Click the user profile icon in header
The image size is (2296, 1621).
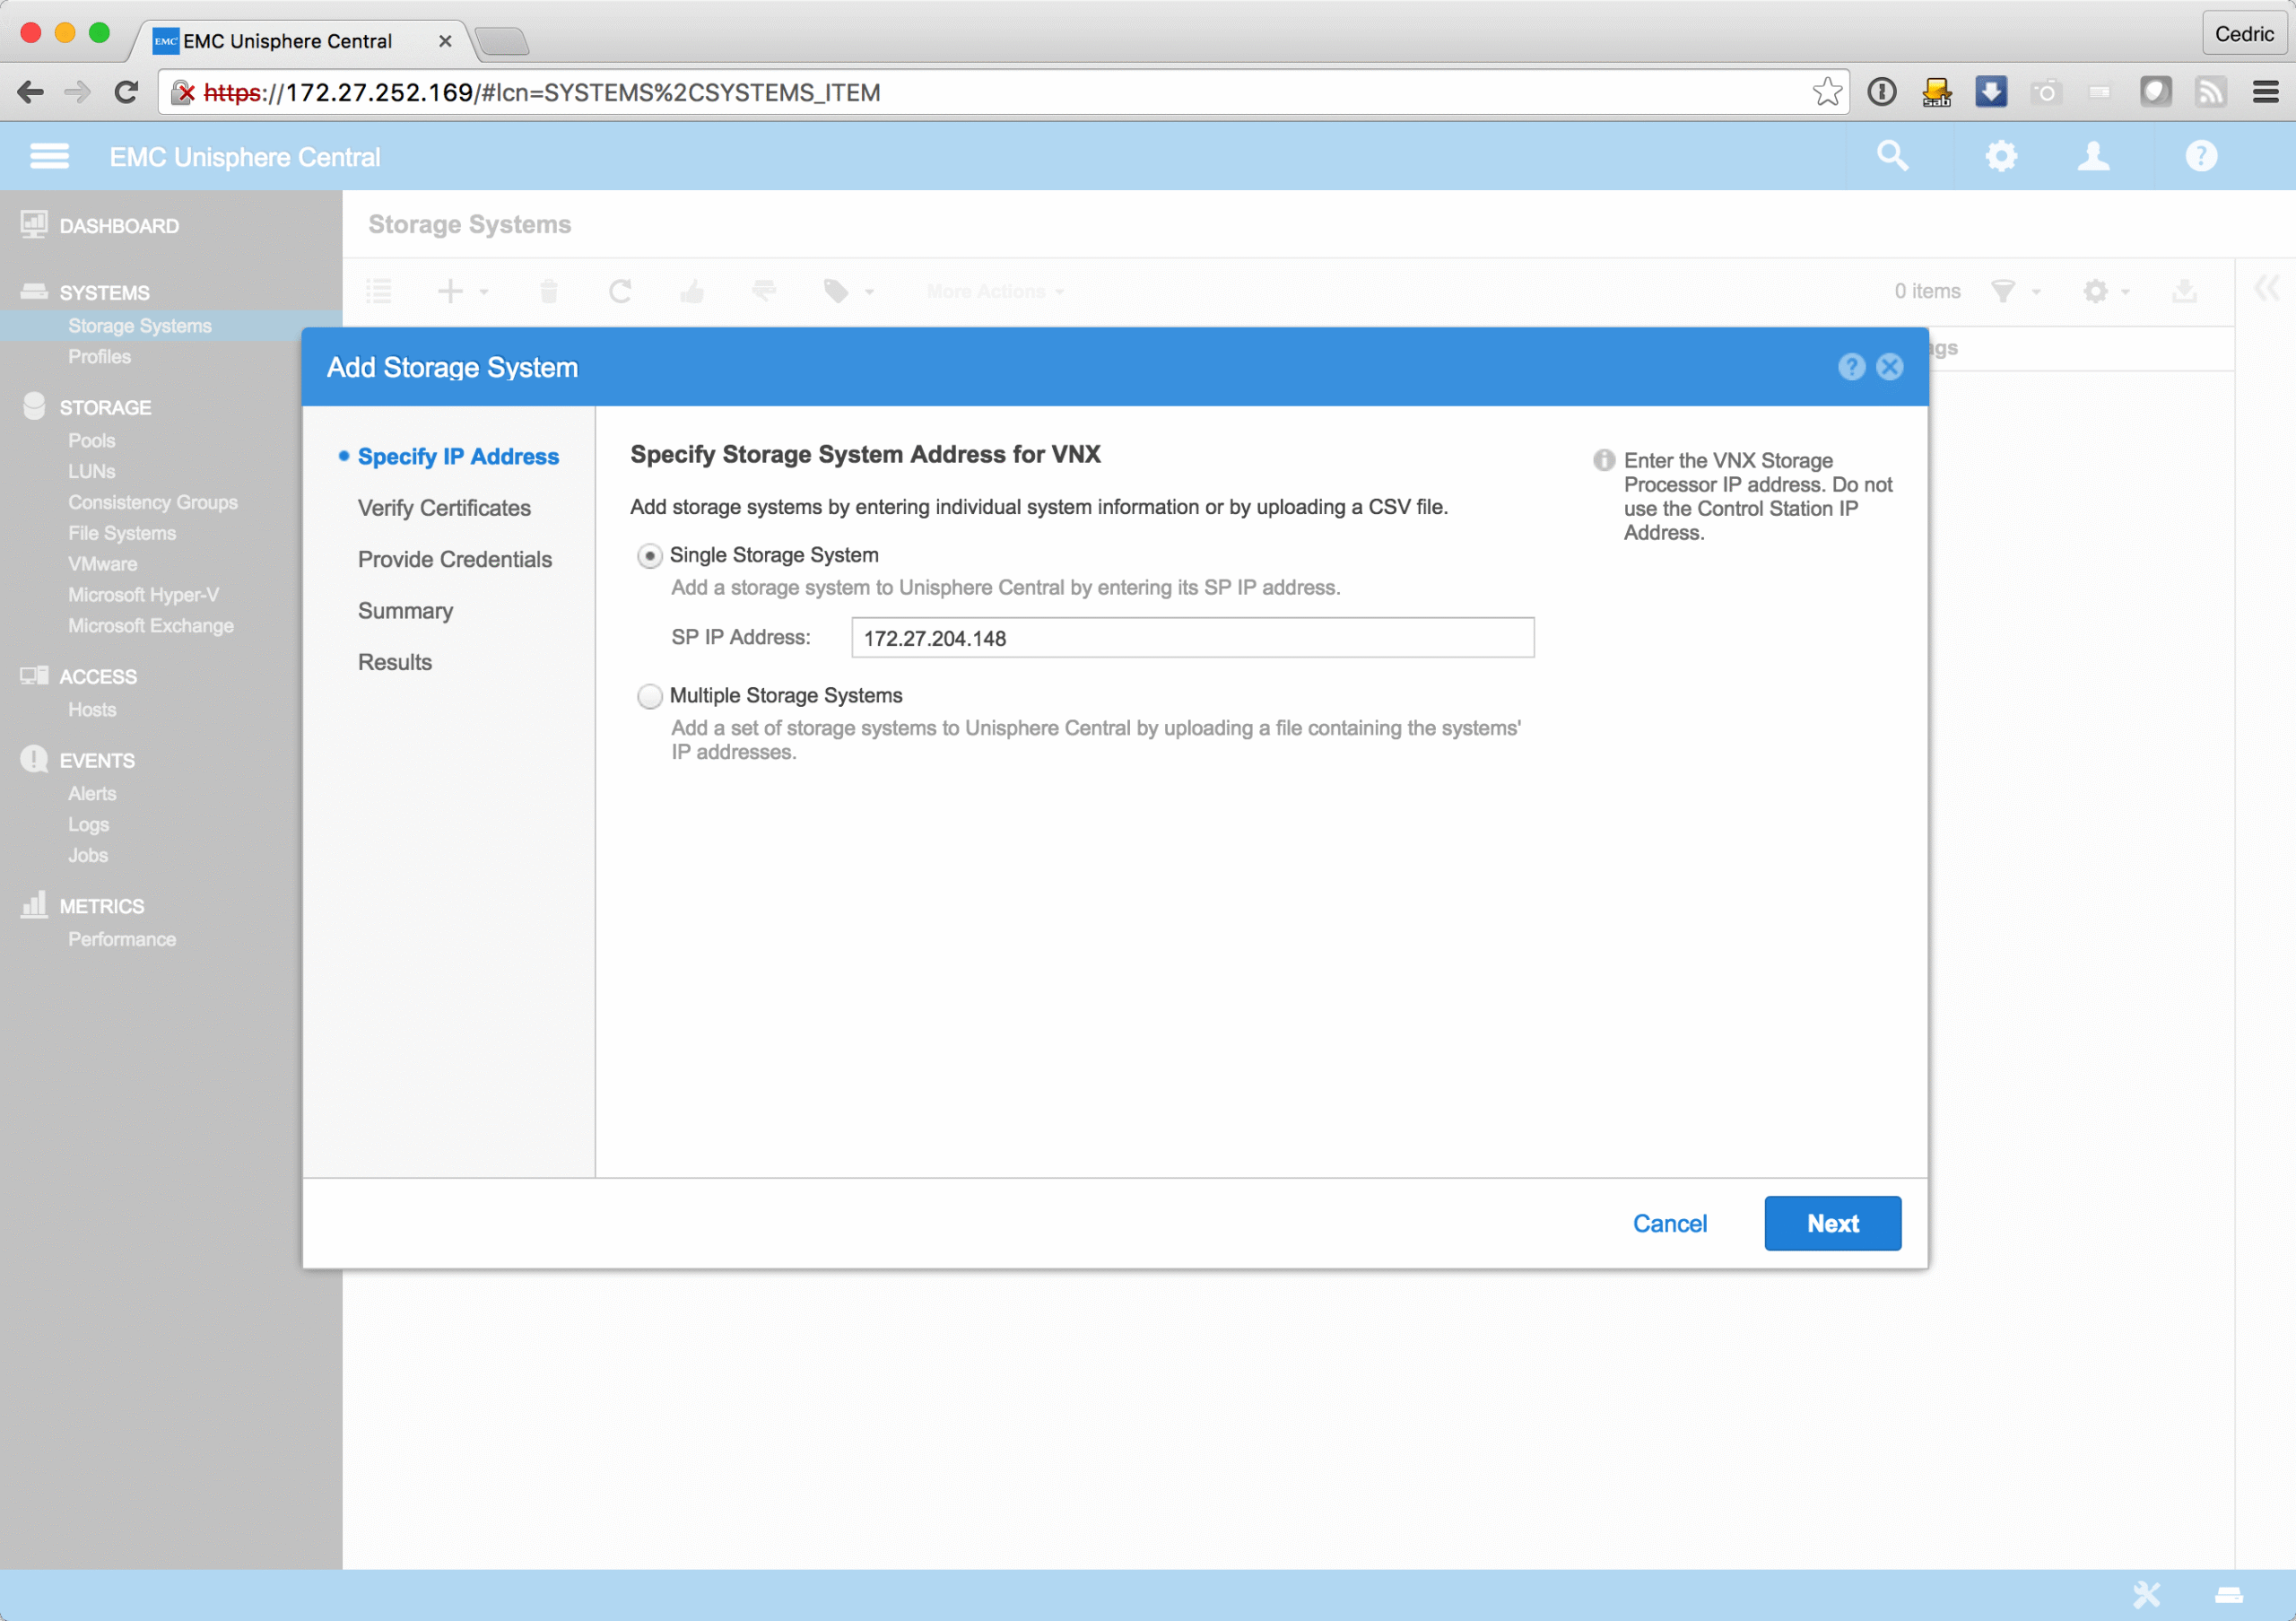2093,156
